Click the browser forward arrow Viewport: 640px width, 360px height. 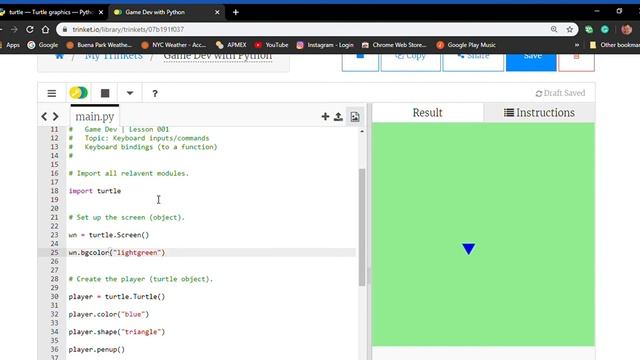pyautogui.click(x=14, y=29)
